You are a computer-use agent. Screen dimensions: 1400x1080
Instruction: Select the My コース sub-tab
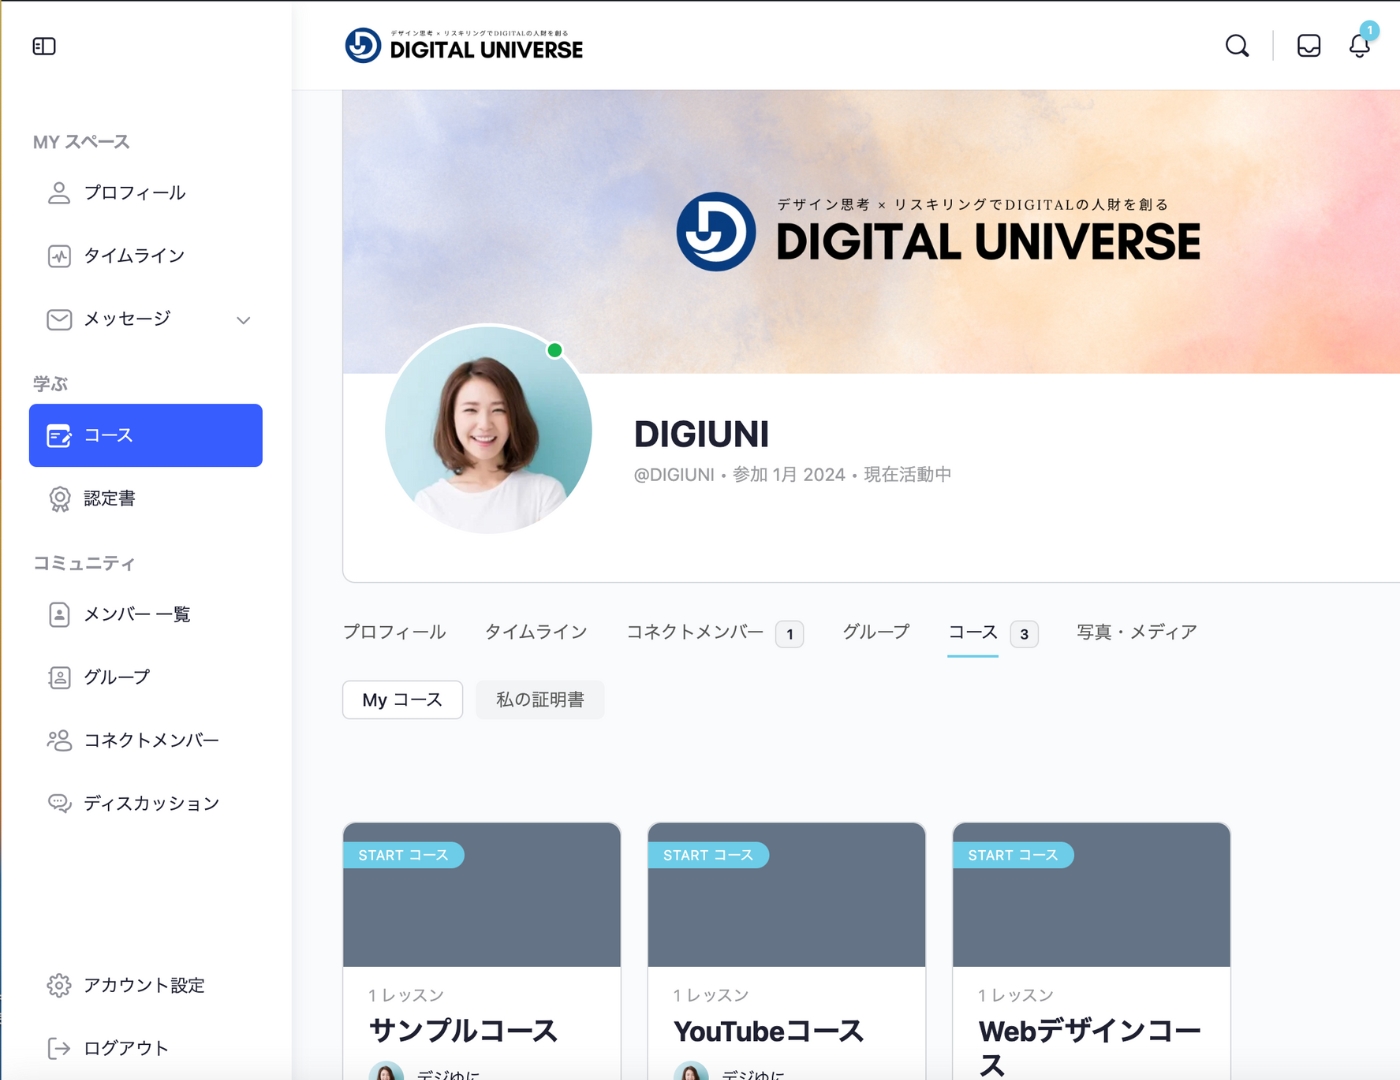pos(402,700)
